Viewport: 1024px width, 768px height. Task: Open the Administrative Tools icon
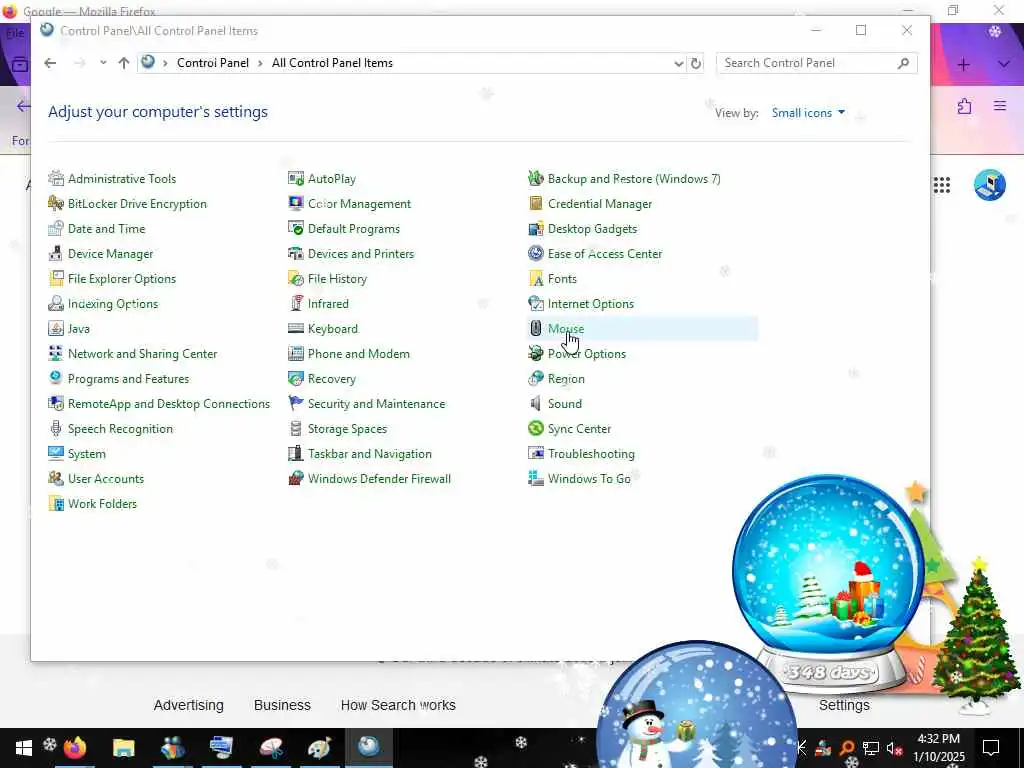coord(56,178)
